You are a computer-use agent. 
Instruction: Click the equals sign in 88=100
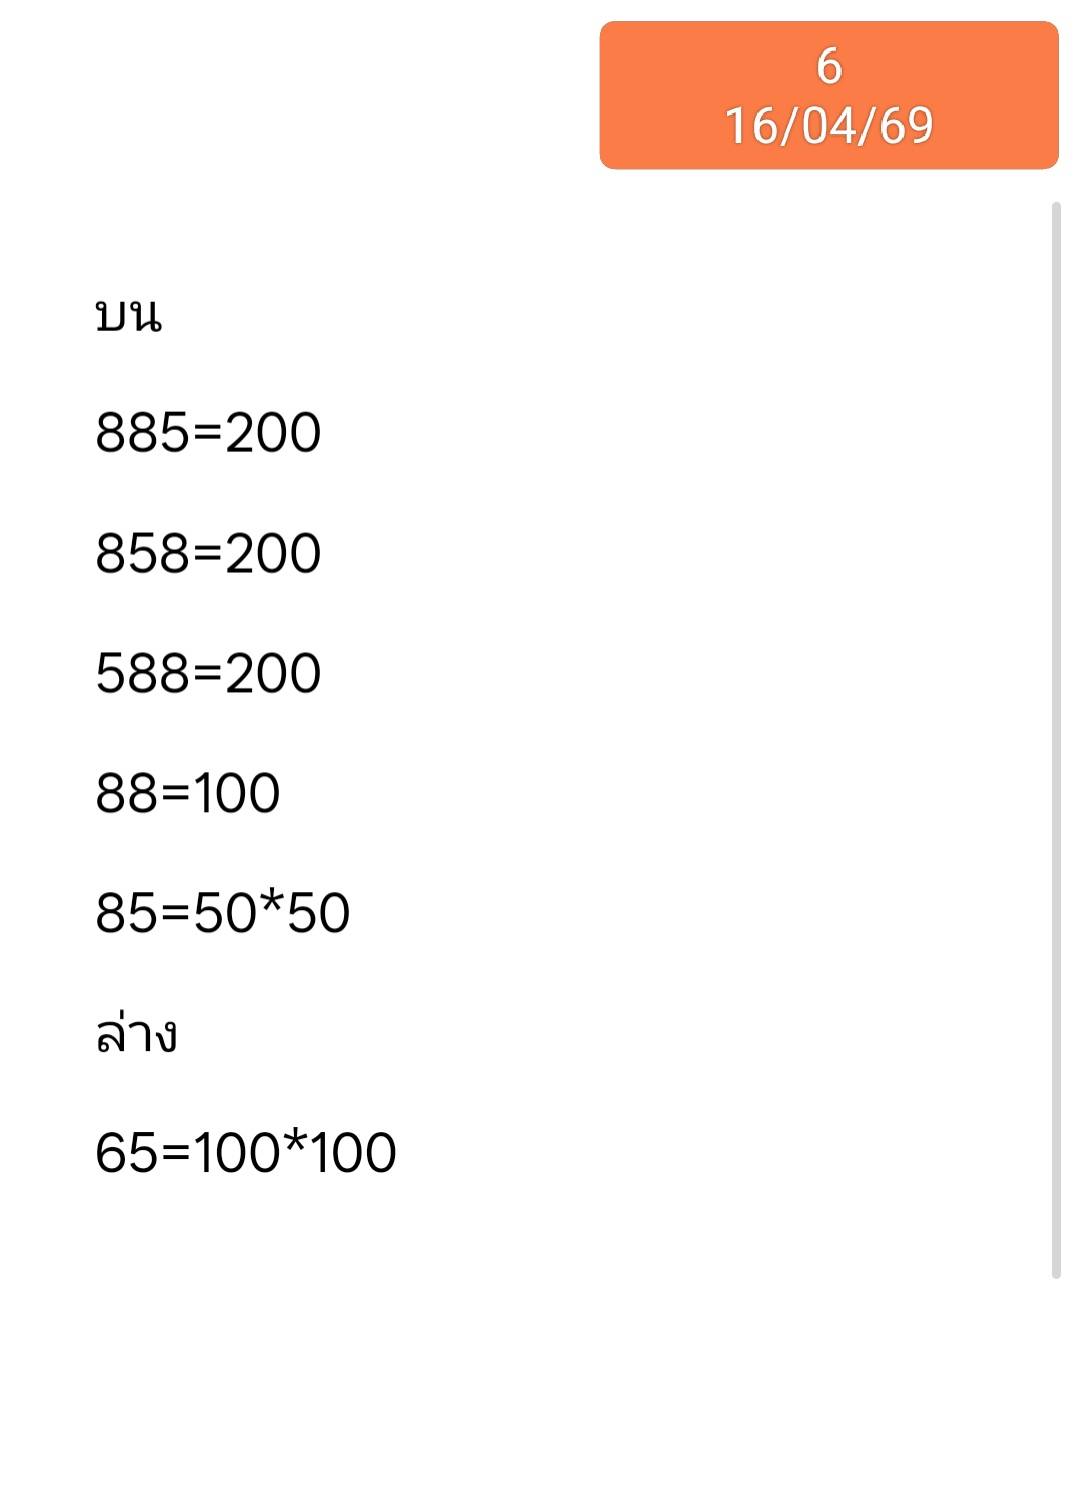pos(176,794)
